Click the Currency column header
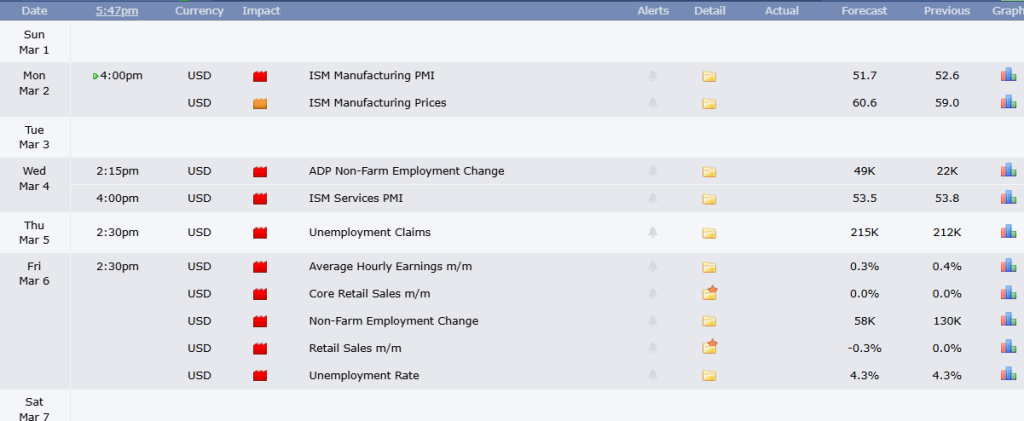This screenshot has height=421, width=1024. 199,11
